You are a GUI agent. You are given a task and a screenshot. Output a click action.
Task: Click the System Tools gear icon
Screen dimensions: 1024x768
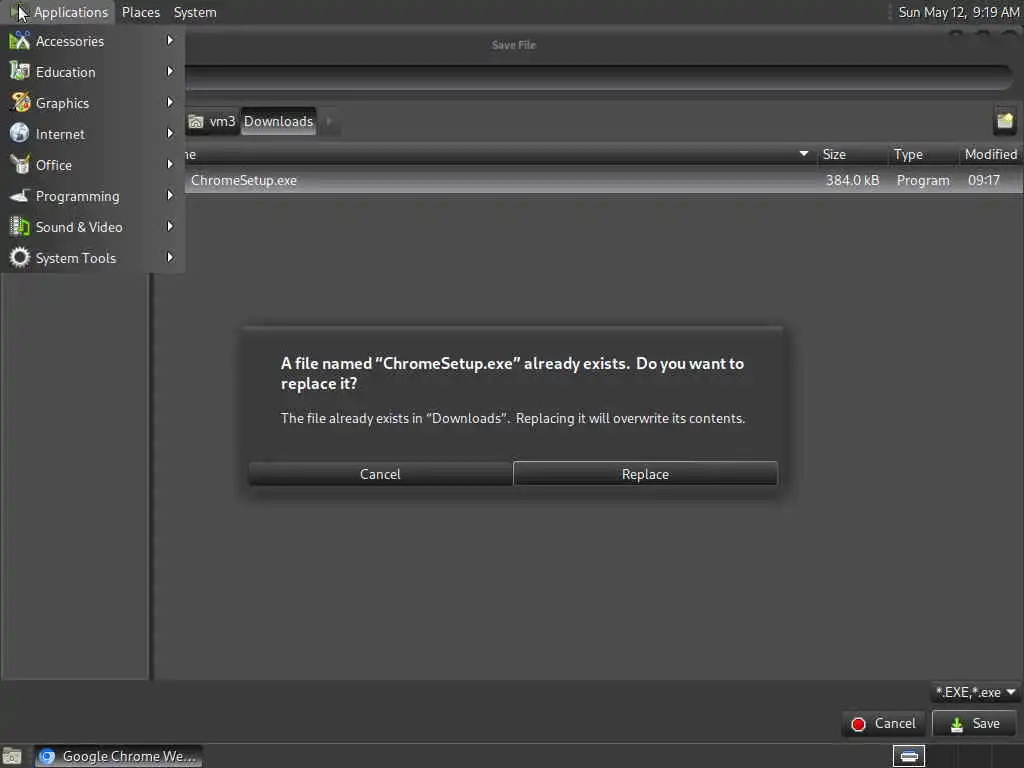point(20,257)
